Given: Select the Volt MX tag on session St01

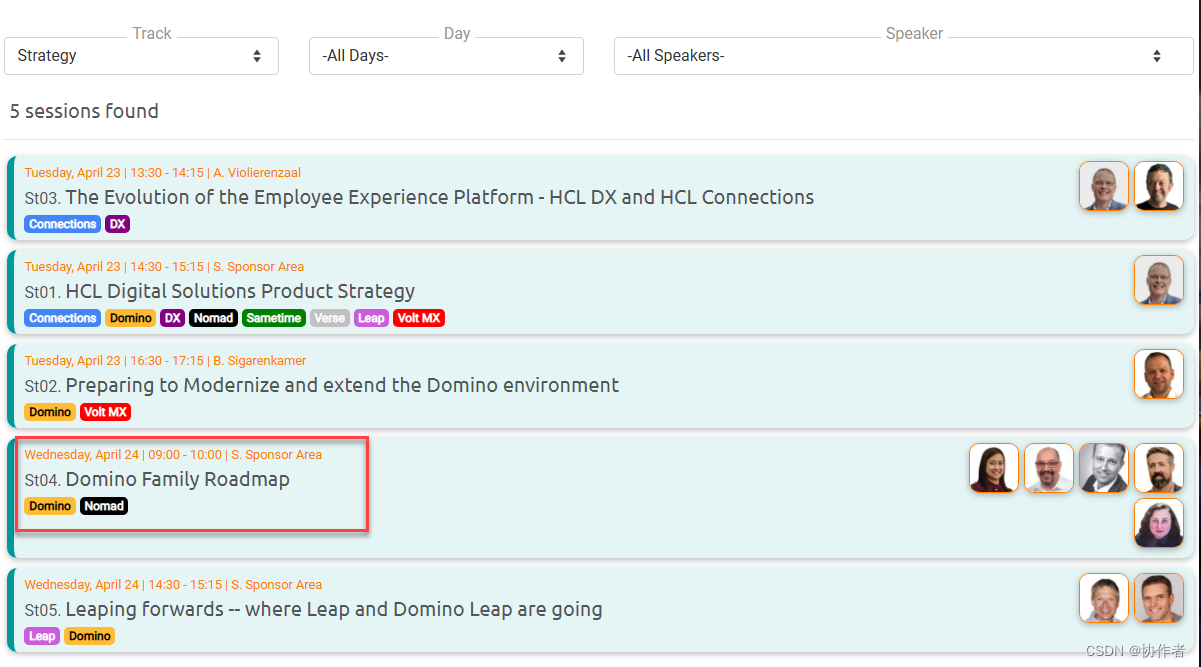Looking at the screenshot, I should click(420, 318).
